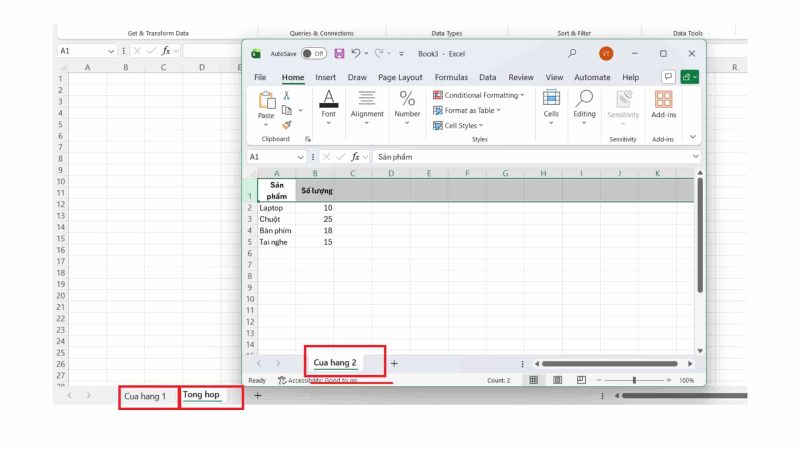
Task: Add a new sheet next to Tong hop
Action: pyautogui.click(x=258, y=395)
